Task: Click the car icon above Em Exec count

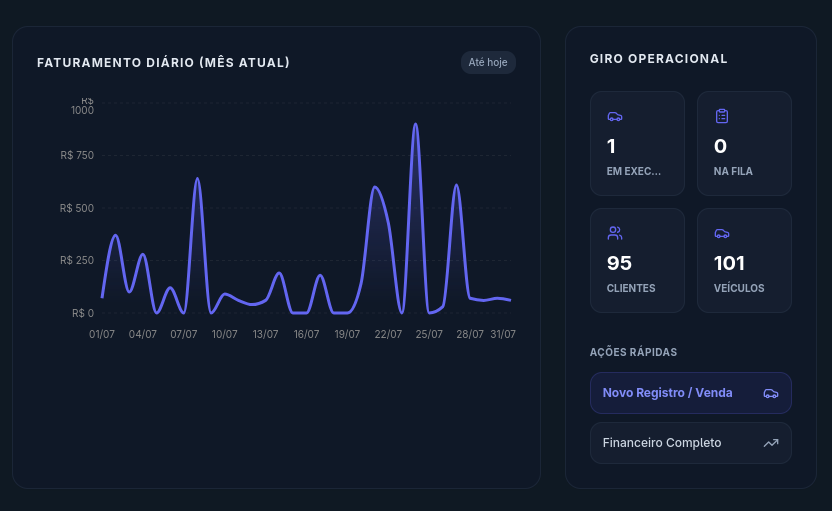Action: 614,116
